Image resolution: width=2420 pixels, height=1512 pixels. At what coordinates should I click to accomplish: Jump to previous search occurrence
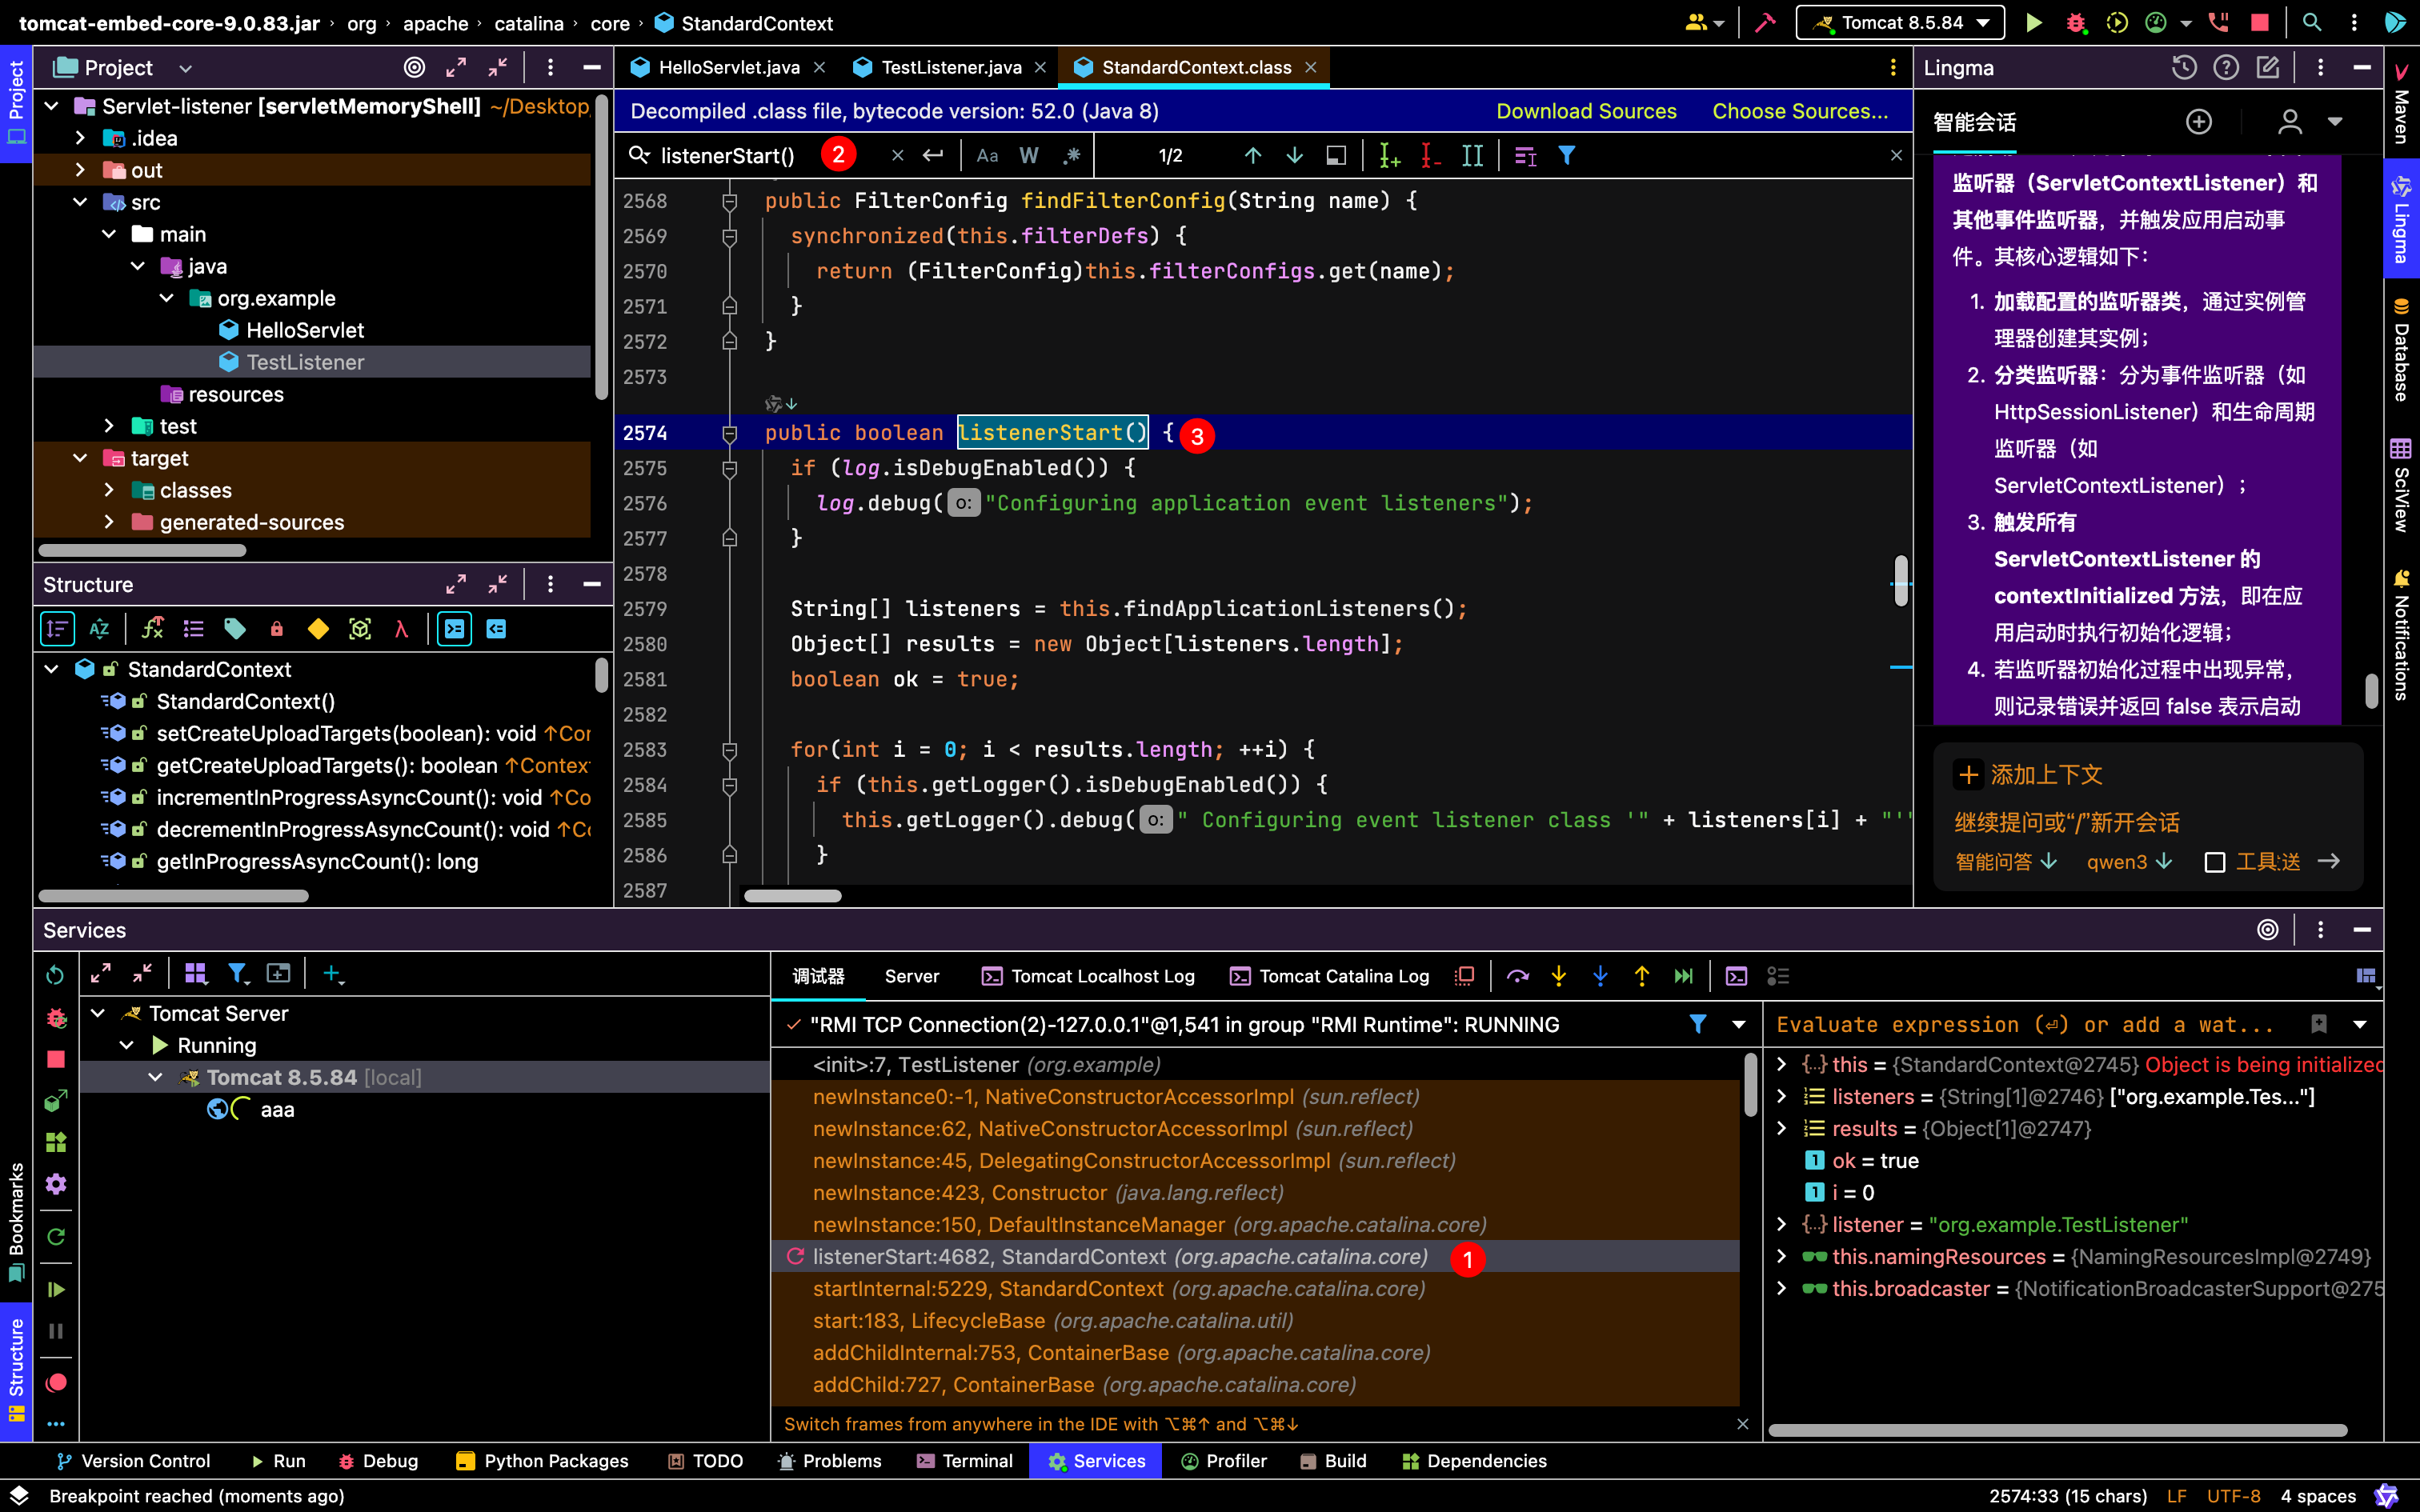[1252, 155]
